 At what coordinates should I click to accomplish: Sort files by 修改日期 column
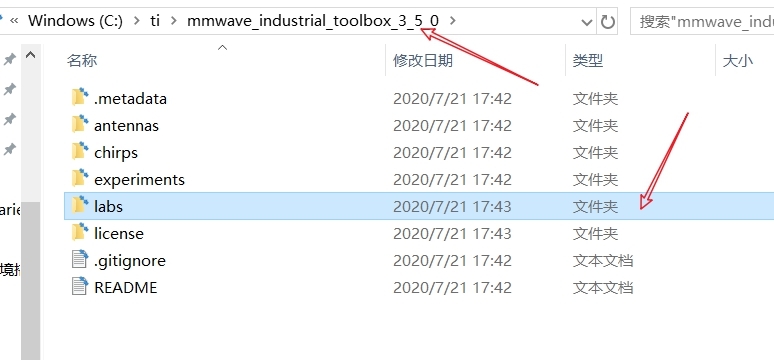point(423,61)
